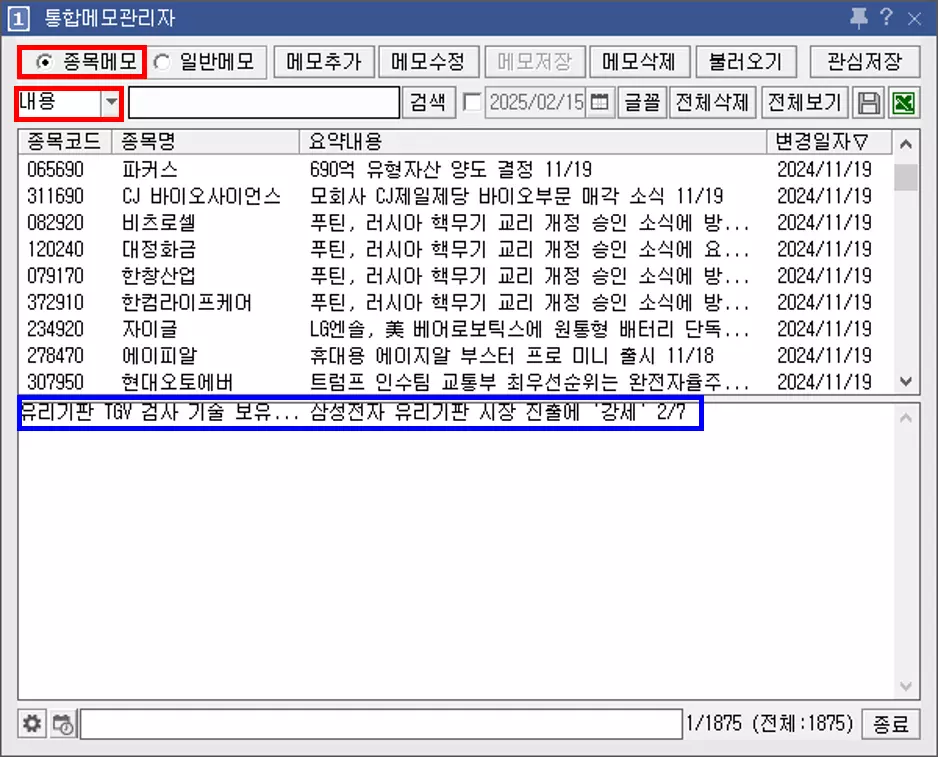
Task: Open the calendar date picker icon
Action: tap(599, 102)
